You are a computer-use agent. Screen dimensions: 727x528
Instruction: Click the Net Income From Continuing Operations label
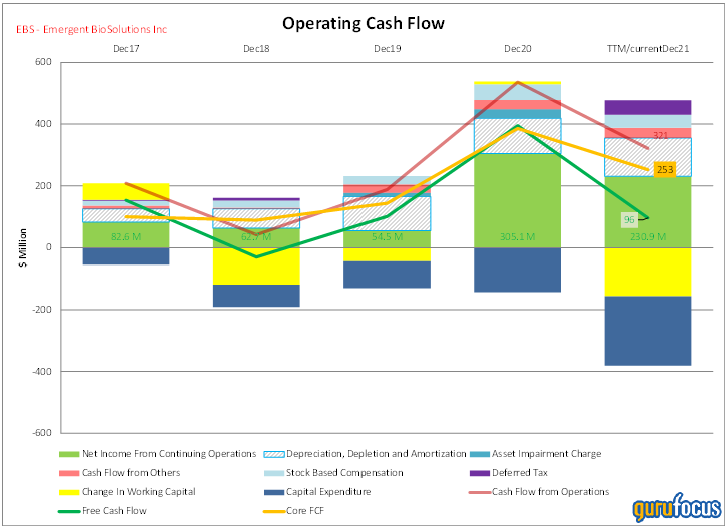tap(169, 454)
